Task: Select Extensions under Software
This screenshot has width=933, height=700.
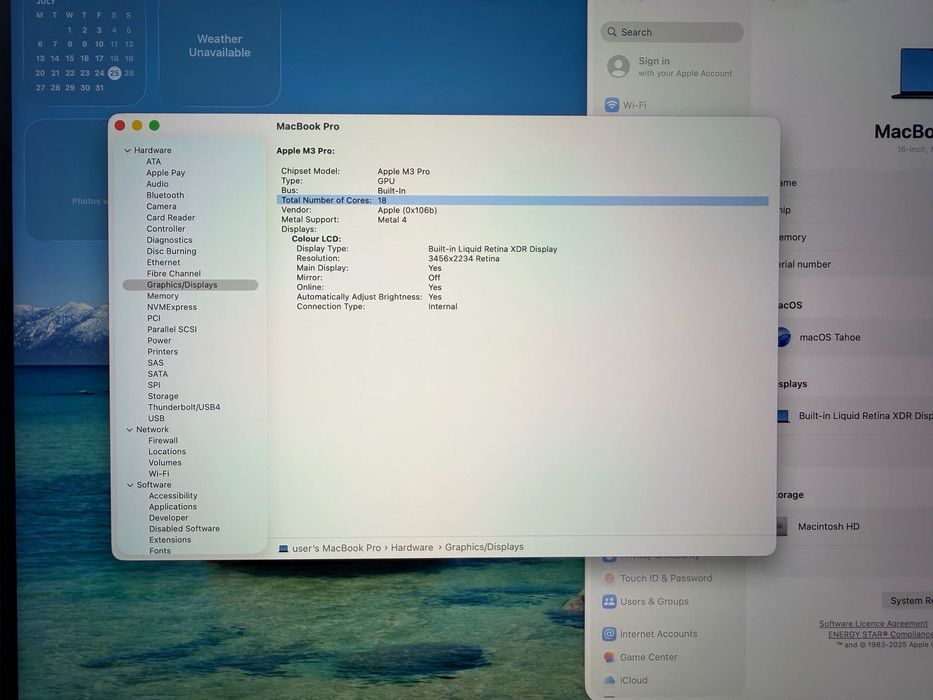Action: click(170, 540)
